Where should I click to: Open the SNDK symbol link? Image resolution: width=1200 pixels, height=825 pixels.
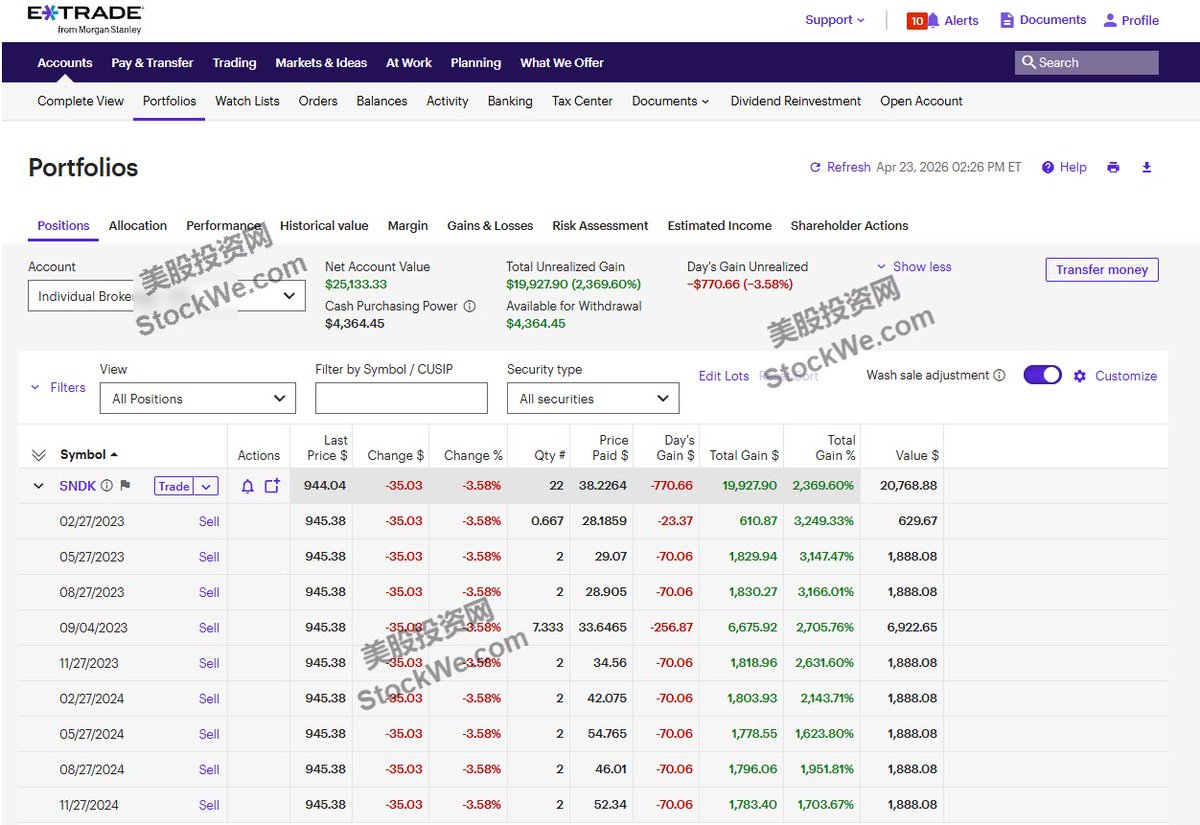78,486
